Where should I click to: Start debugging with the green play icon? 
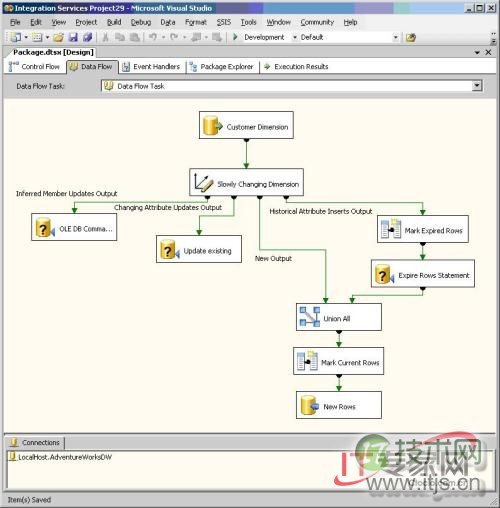235,37
